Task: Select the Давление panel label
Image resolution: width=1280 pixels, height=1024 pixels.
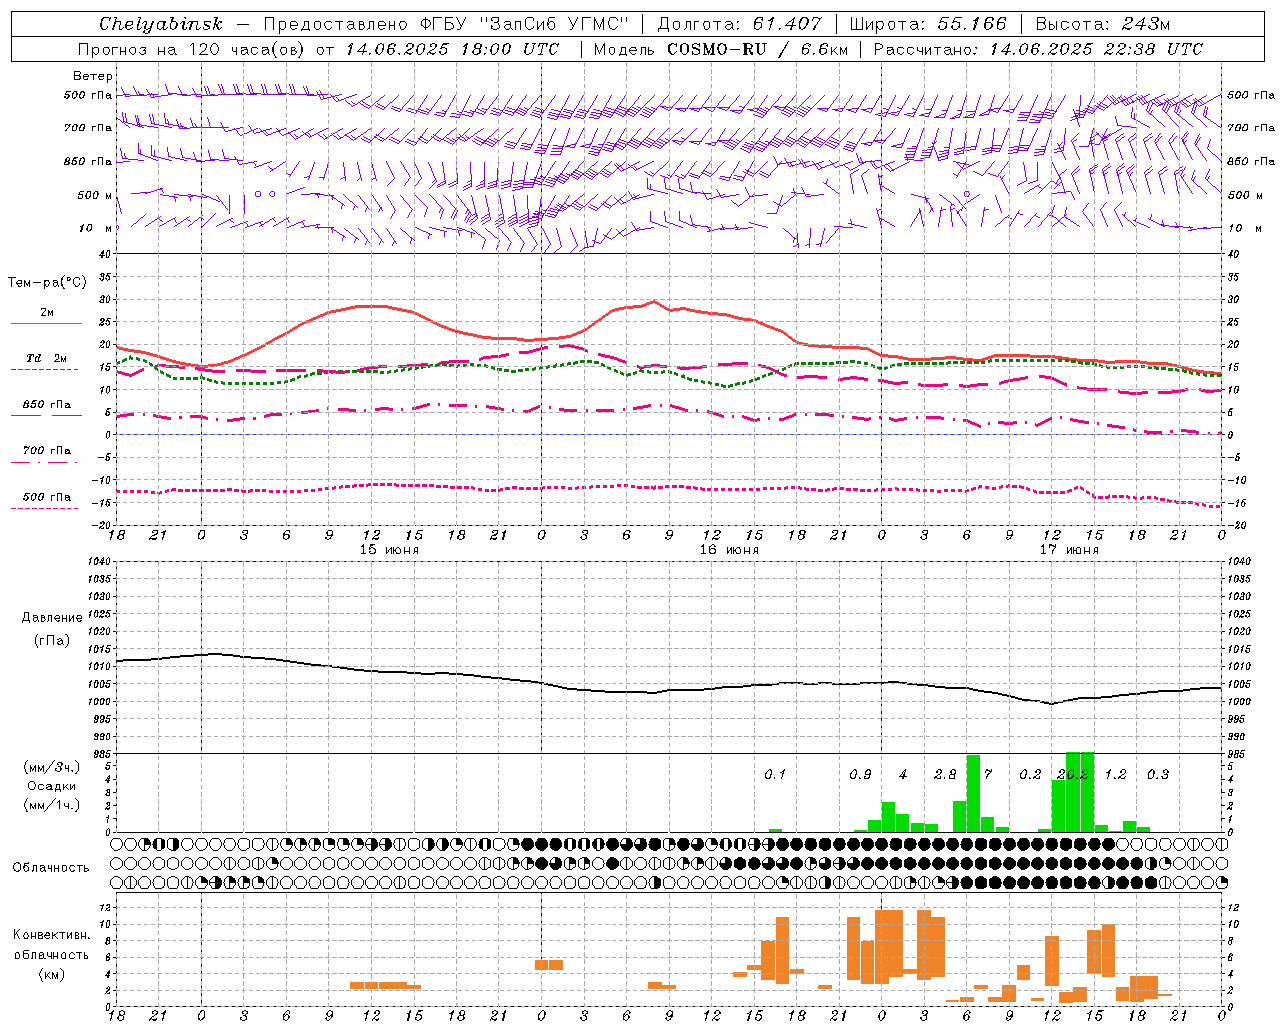Action: (x=52, y=618)
